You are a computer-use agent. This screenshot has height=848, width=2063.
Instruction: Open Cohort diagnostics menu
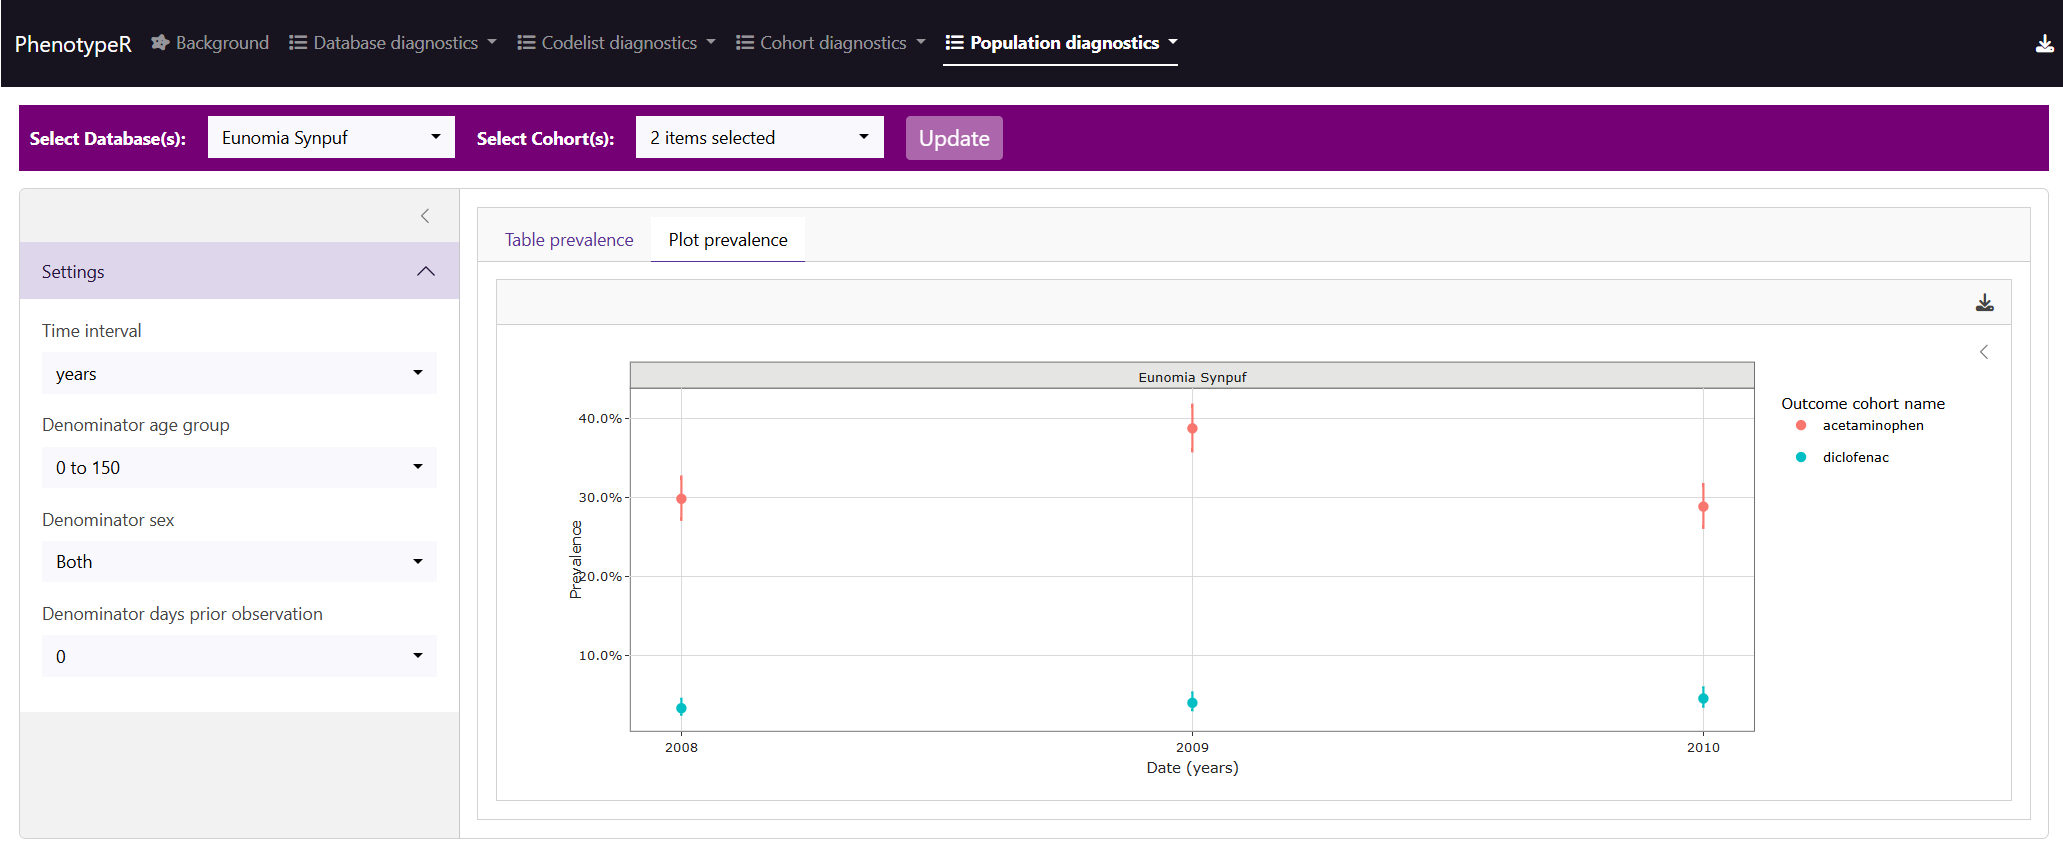click(x=831, y=43)
